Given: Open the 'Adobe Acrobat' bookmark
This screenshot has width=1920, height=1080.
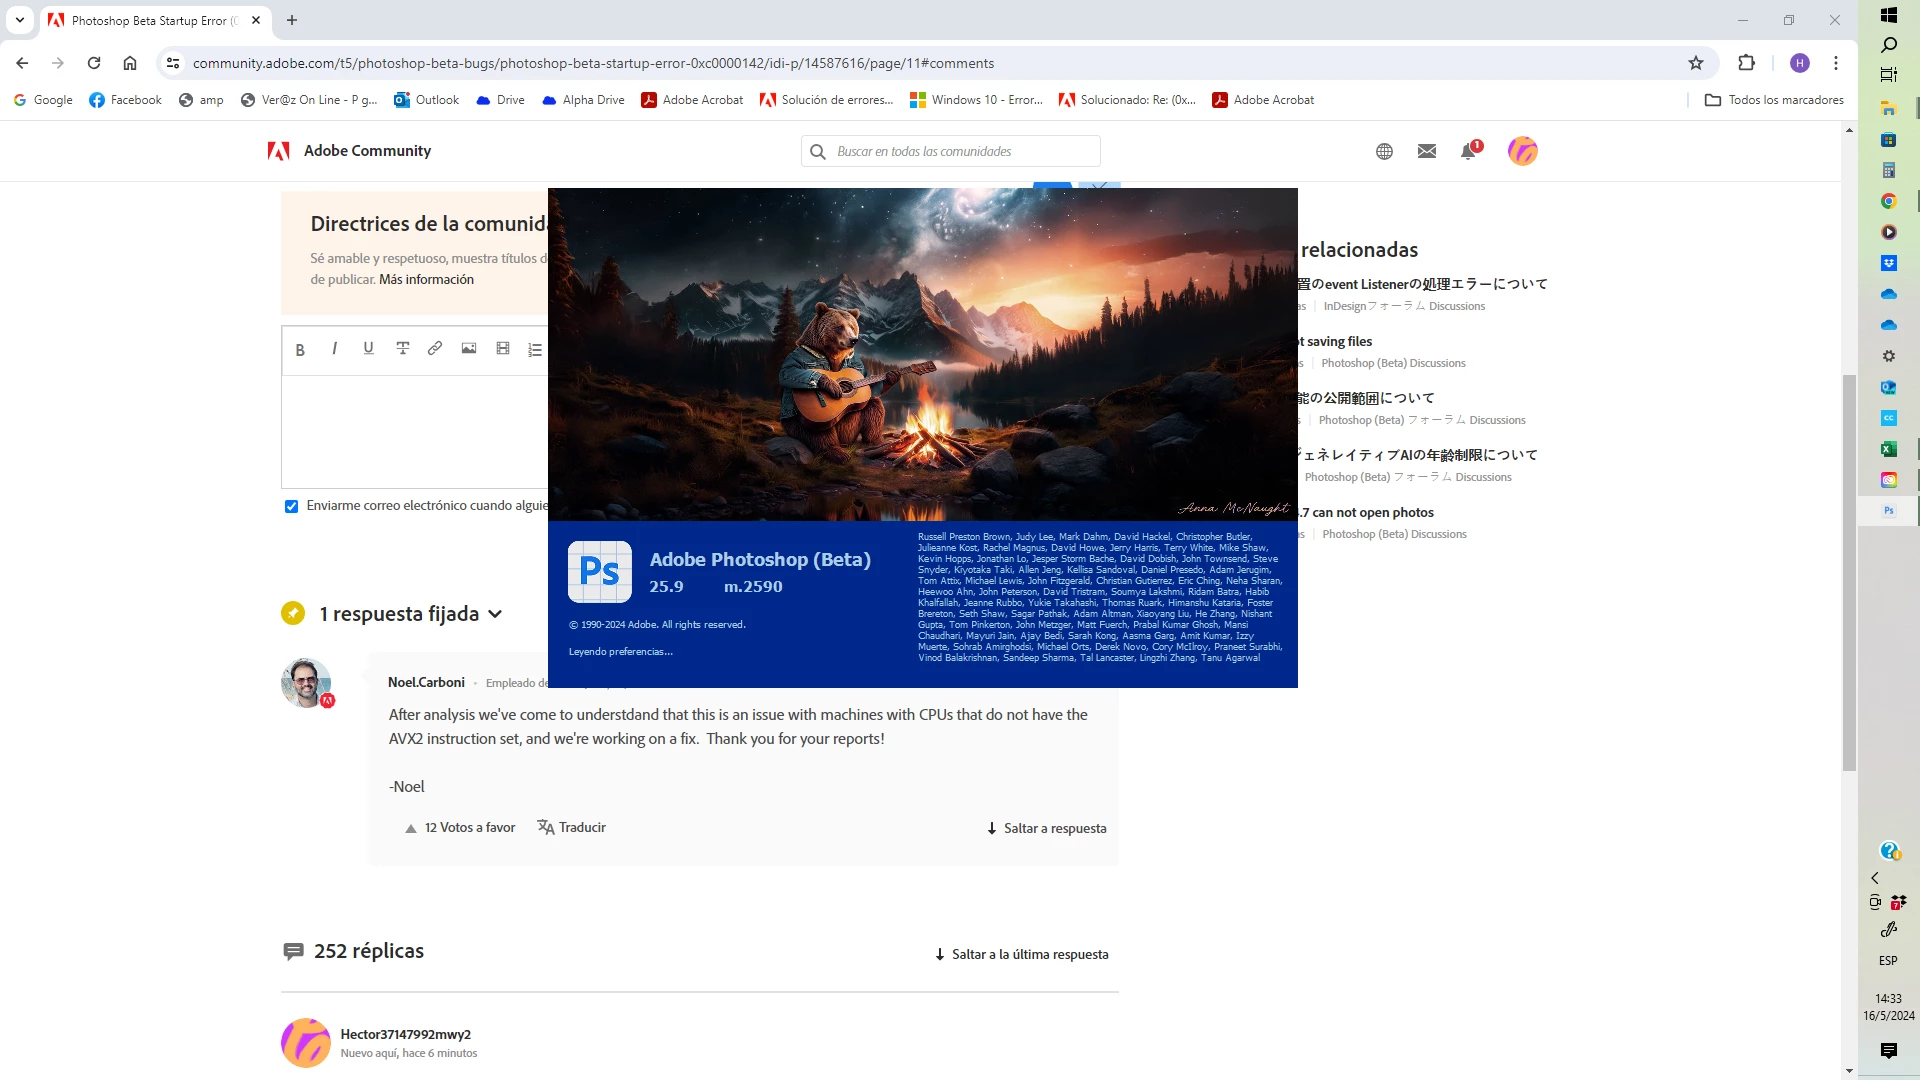Looking at the screenshot, I should [x=692, y=100].
